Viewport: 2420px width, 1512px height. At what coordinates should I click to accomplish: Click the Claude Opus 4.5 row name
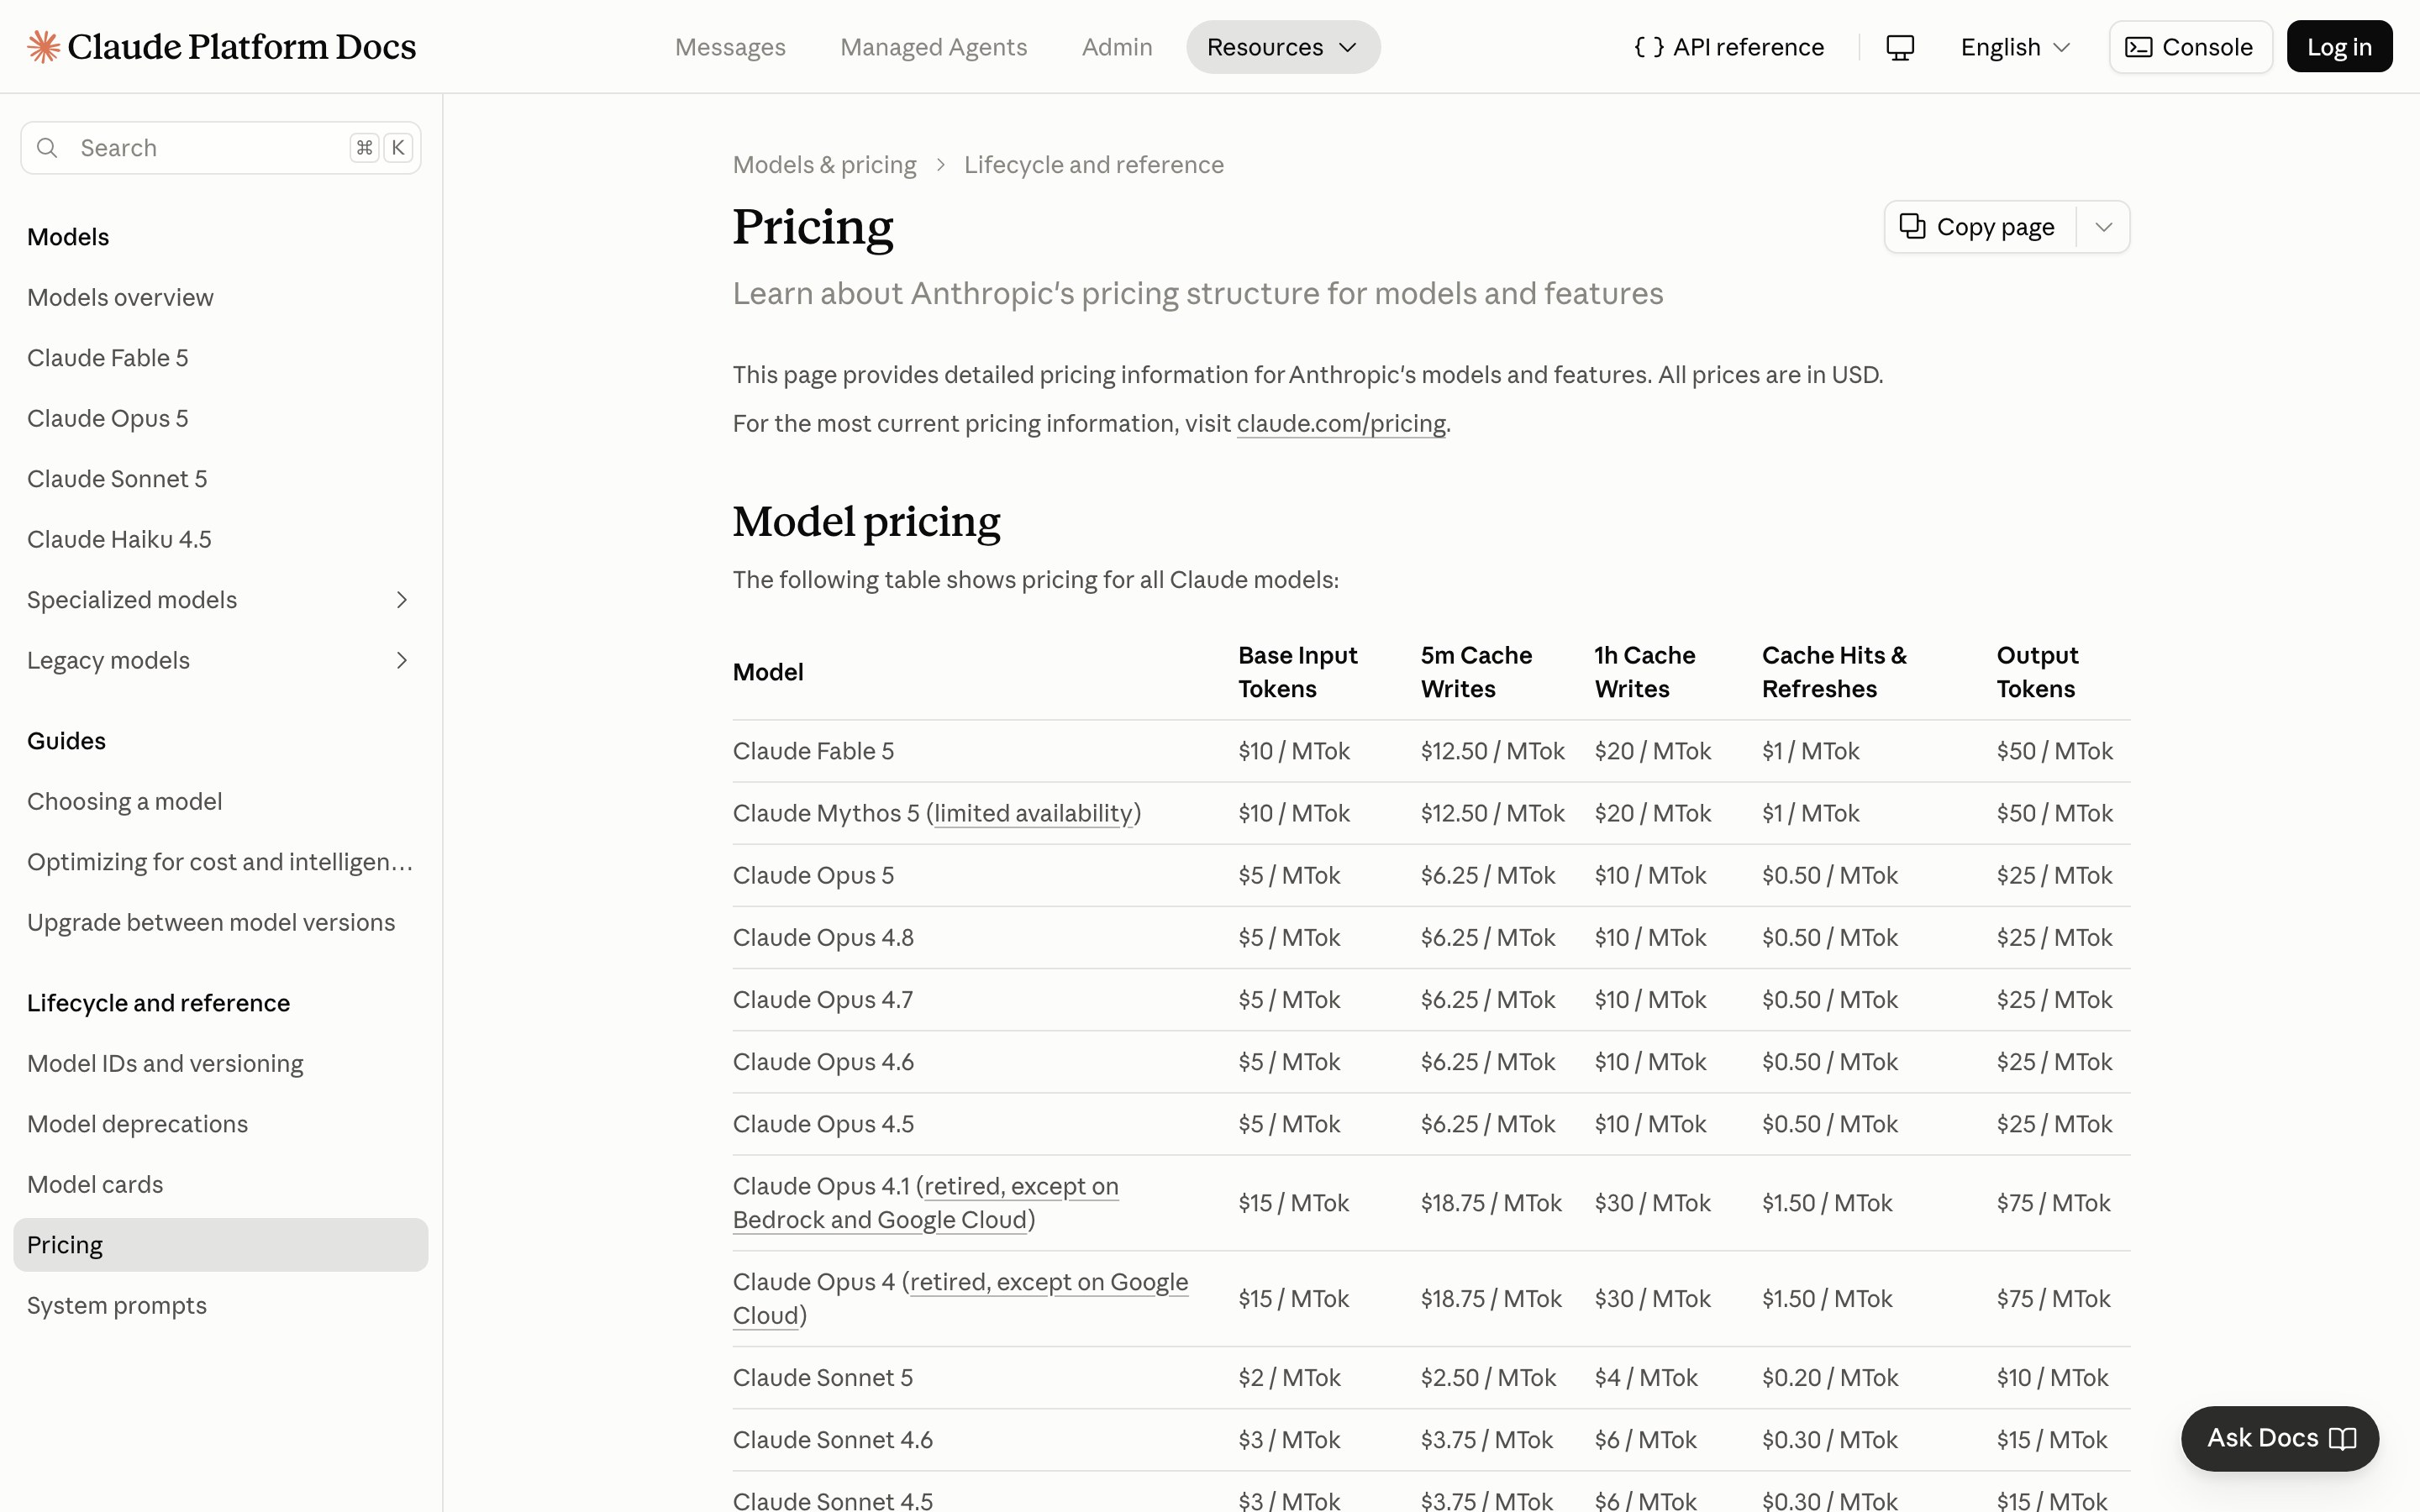point(823,1124)
